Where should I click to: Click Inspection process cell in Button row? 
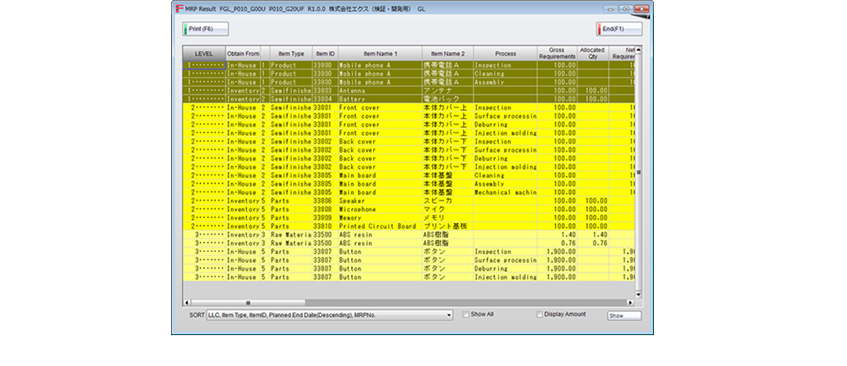pos(505,252)
